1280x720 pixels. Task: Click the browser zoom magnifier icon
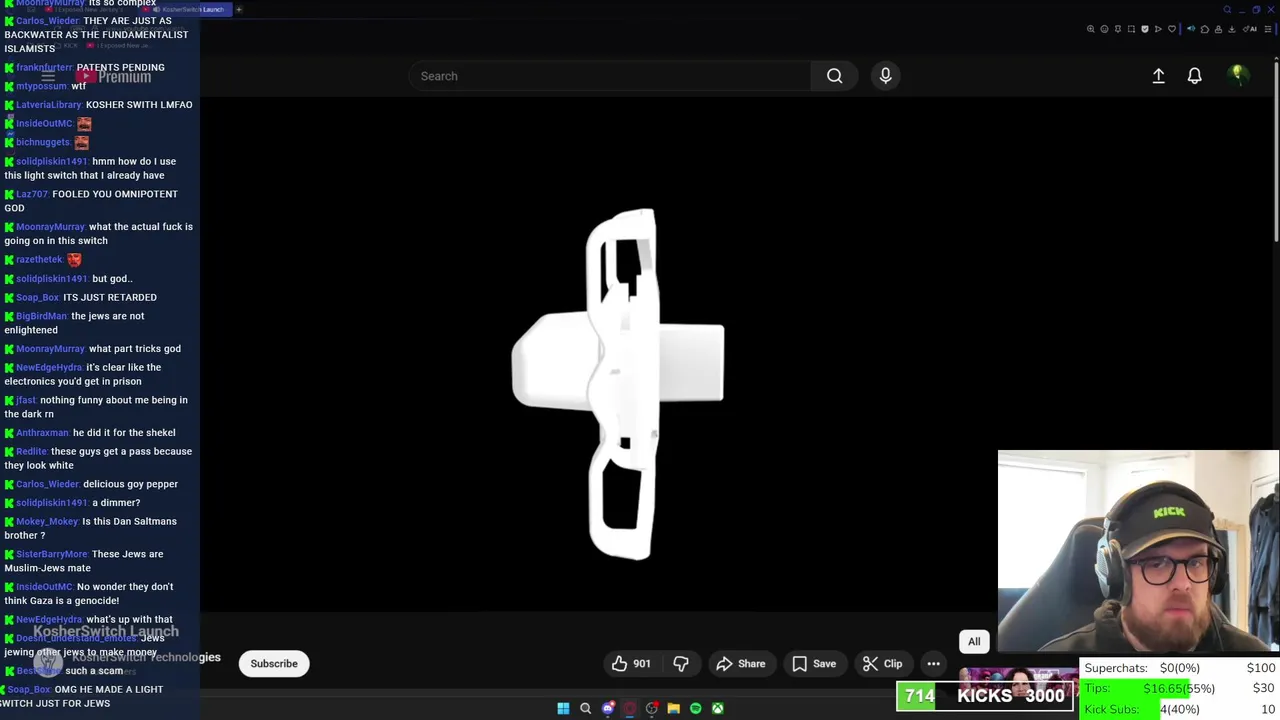[x=1091, y=29]
